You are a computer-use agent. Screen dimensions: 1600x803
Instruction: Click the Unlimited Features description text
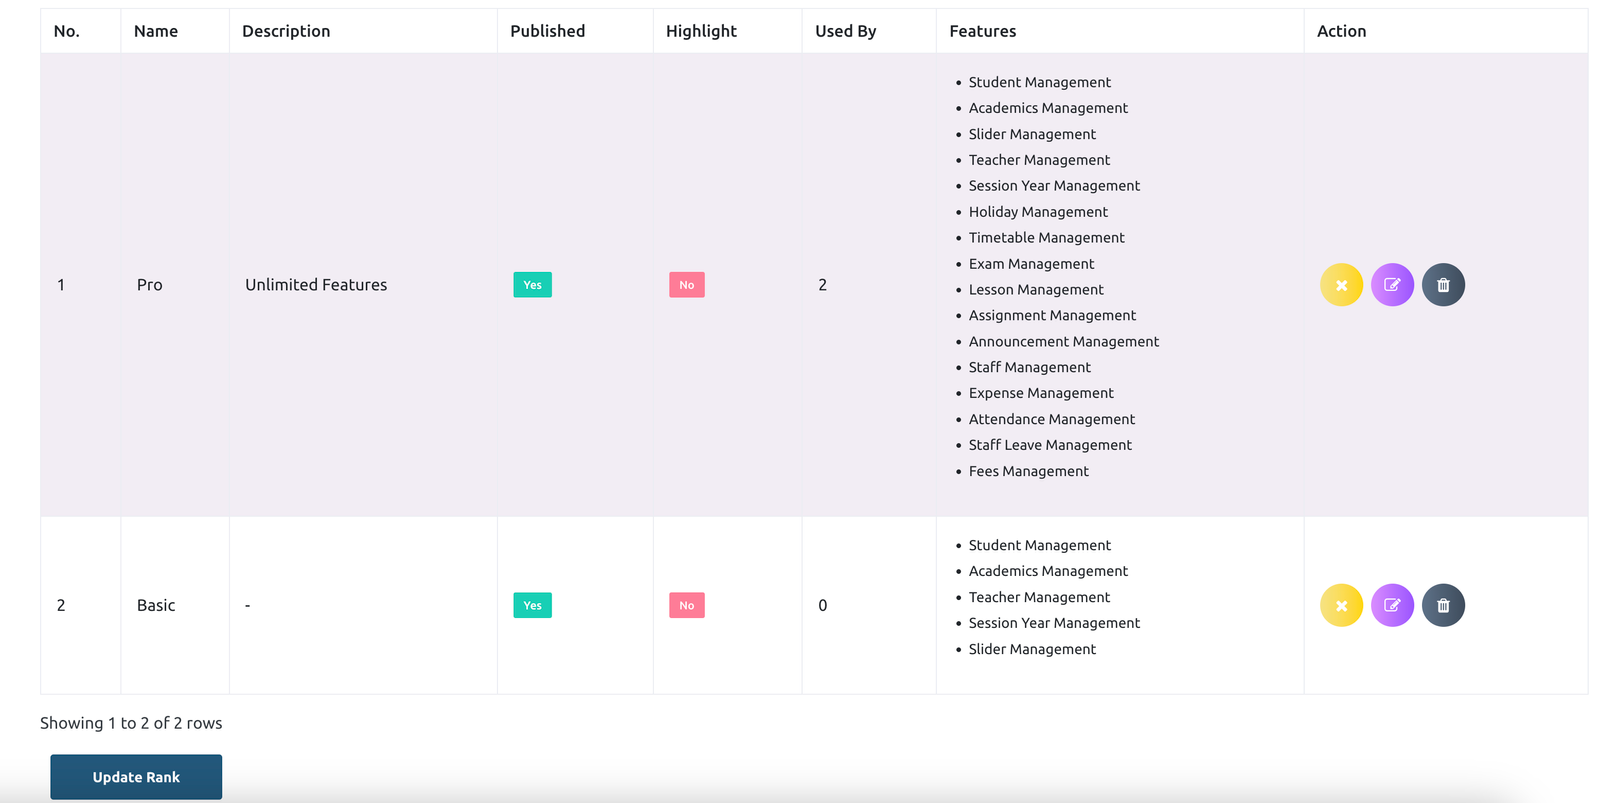(x=316, y=285)
